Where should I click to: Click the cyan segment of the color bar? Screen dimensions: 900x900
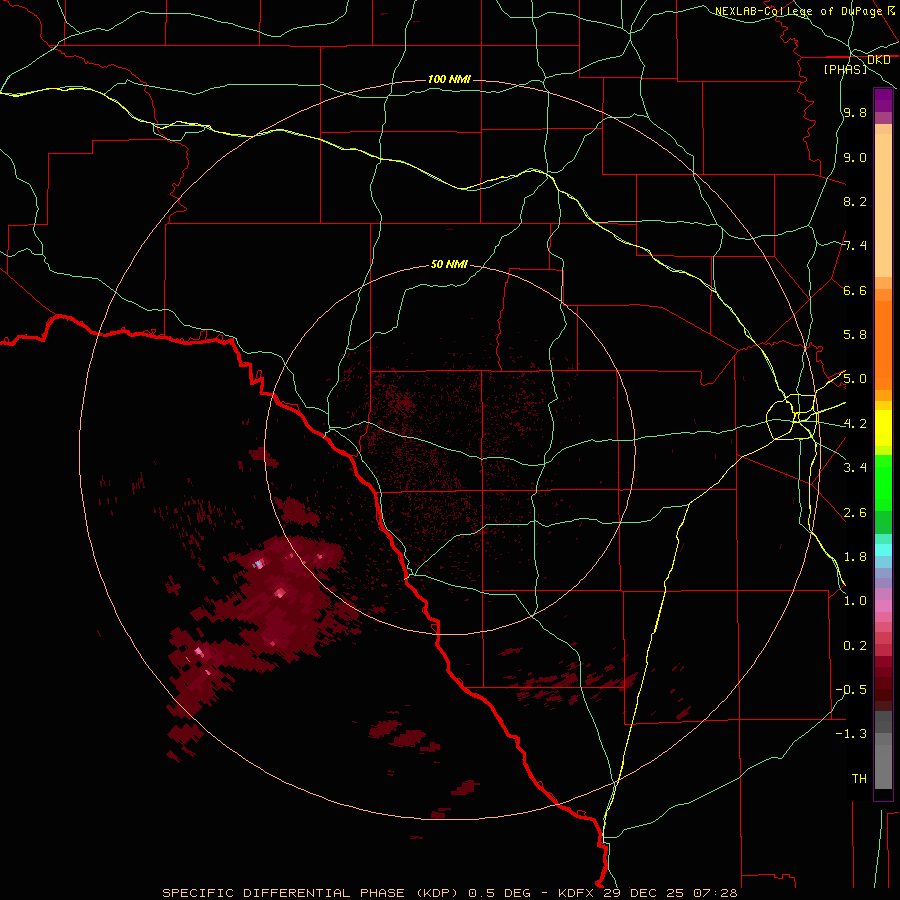coord(883,550)
